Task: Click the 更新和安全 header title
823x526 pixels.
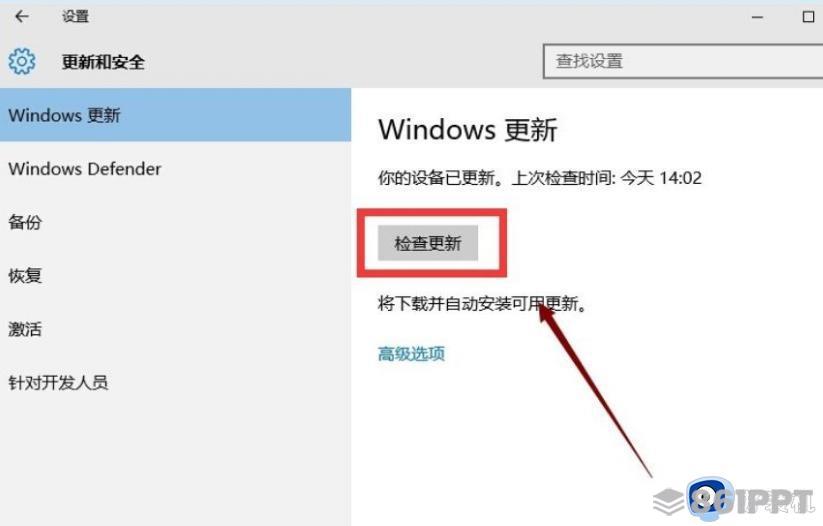Action: [x=103, y=62]
